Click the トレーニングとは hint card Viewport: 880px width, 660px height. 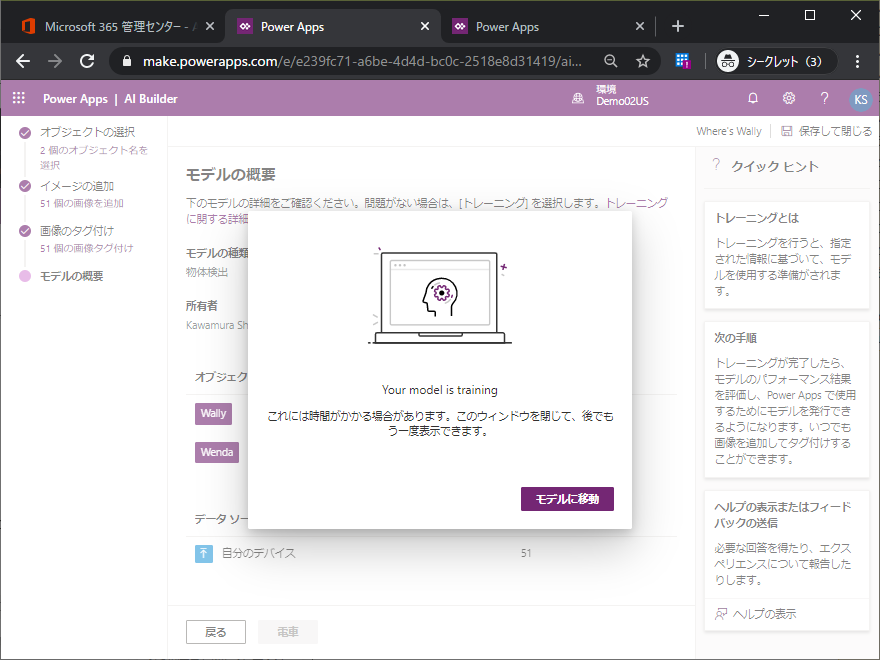point(786,255)
